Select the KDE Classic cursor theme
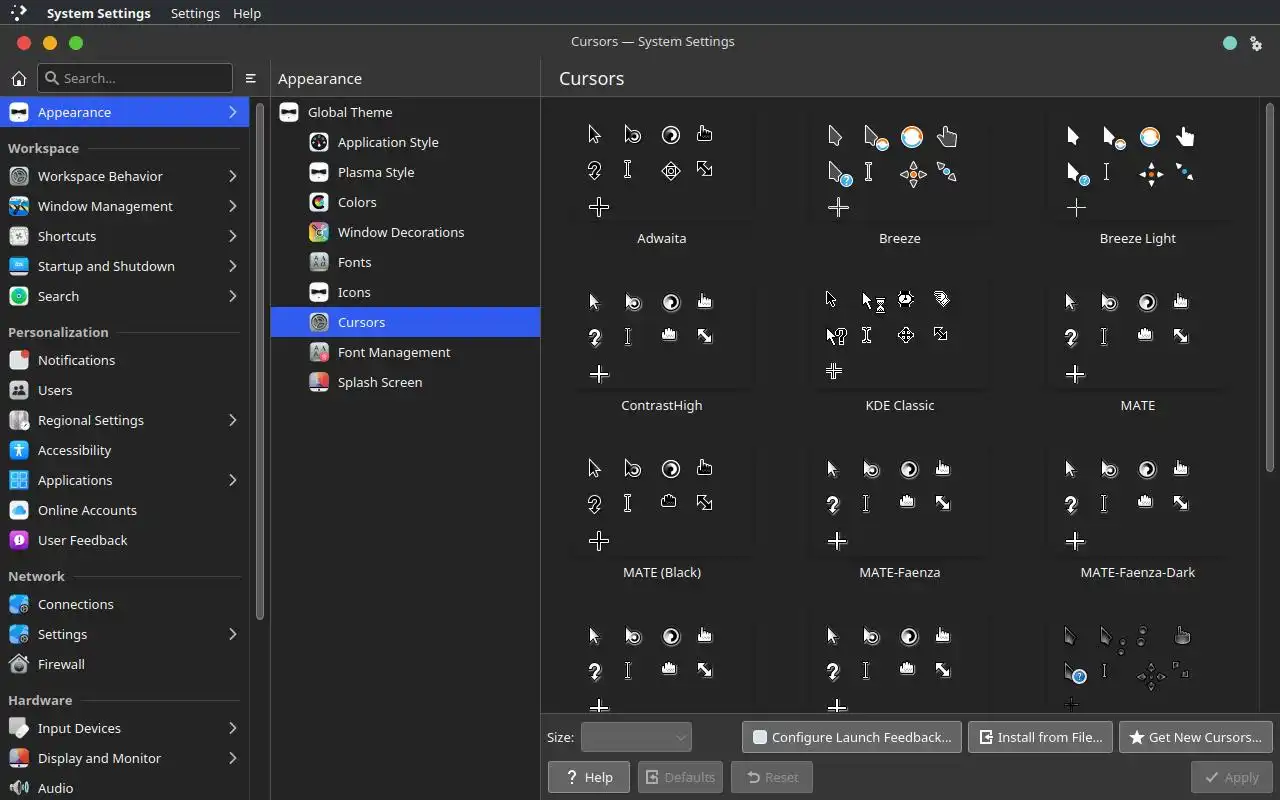1280x800 pixels. pyautogui.click(x=899, y=348)
